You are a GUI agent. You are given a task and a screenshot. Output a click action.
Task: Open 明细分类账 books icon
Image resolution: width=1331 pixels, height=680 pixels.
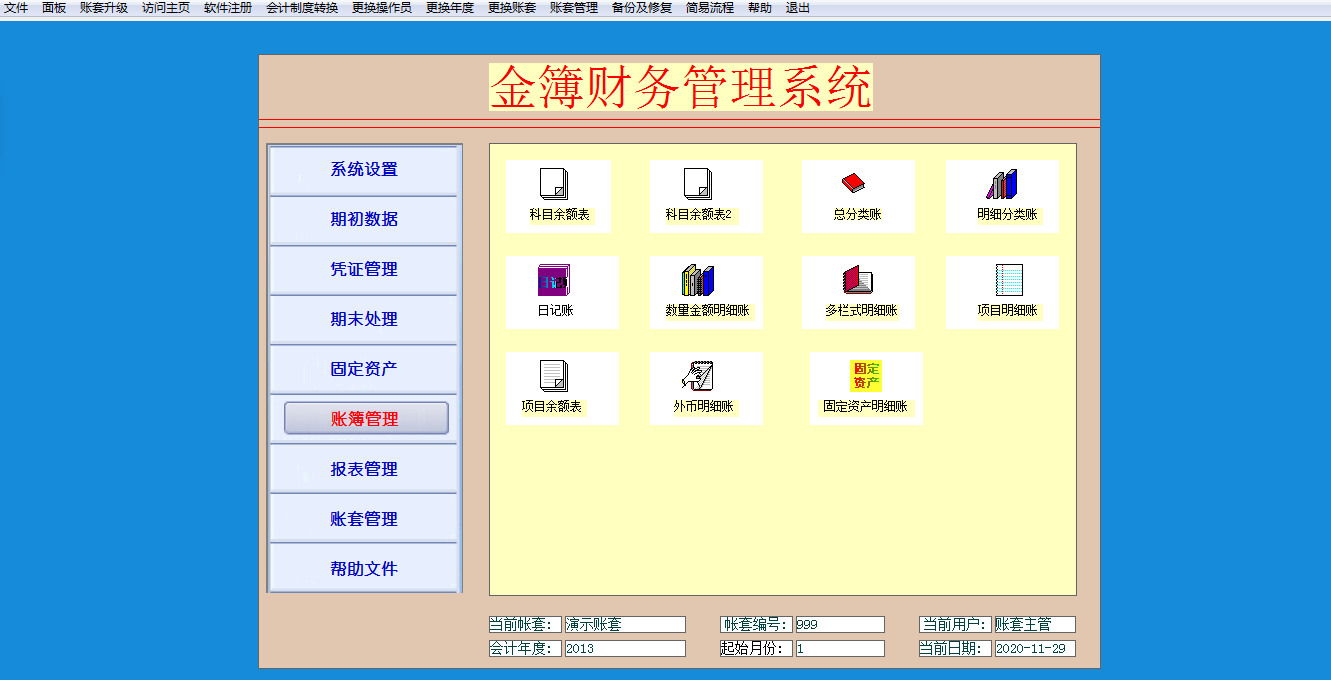point(1002,184)
